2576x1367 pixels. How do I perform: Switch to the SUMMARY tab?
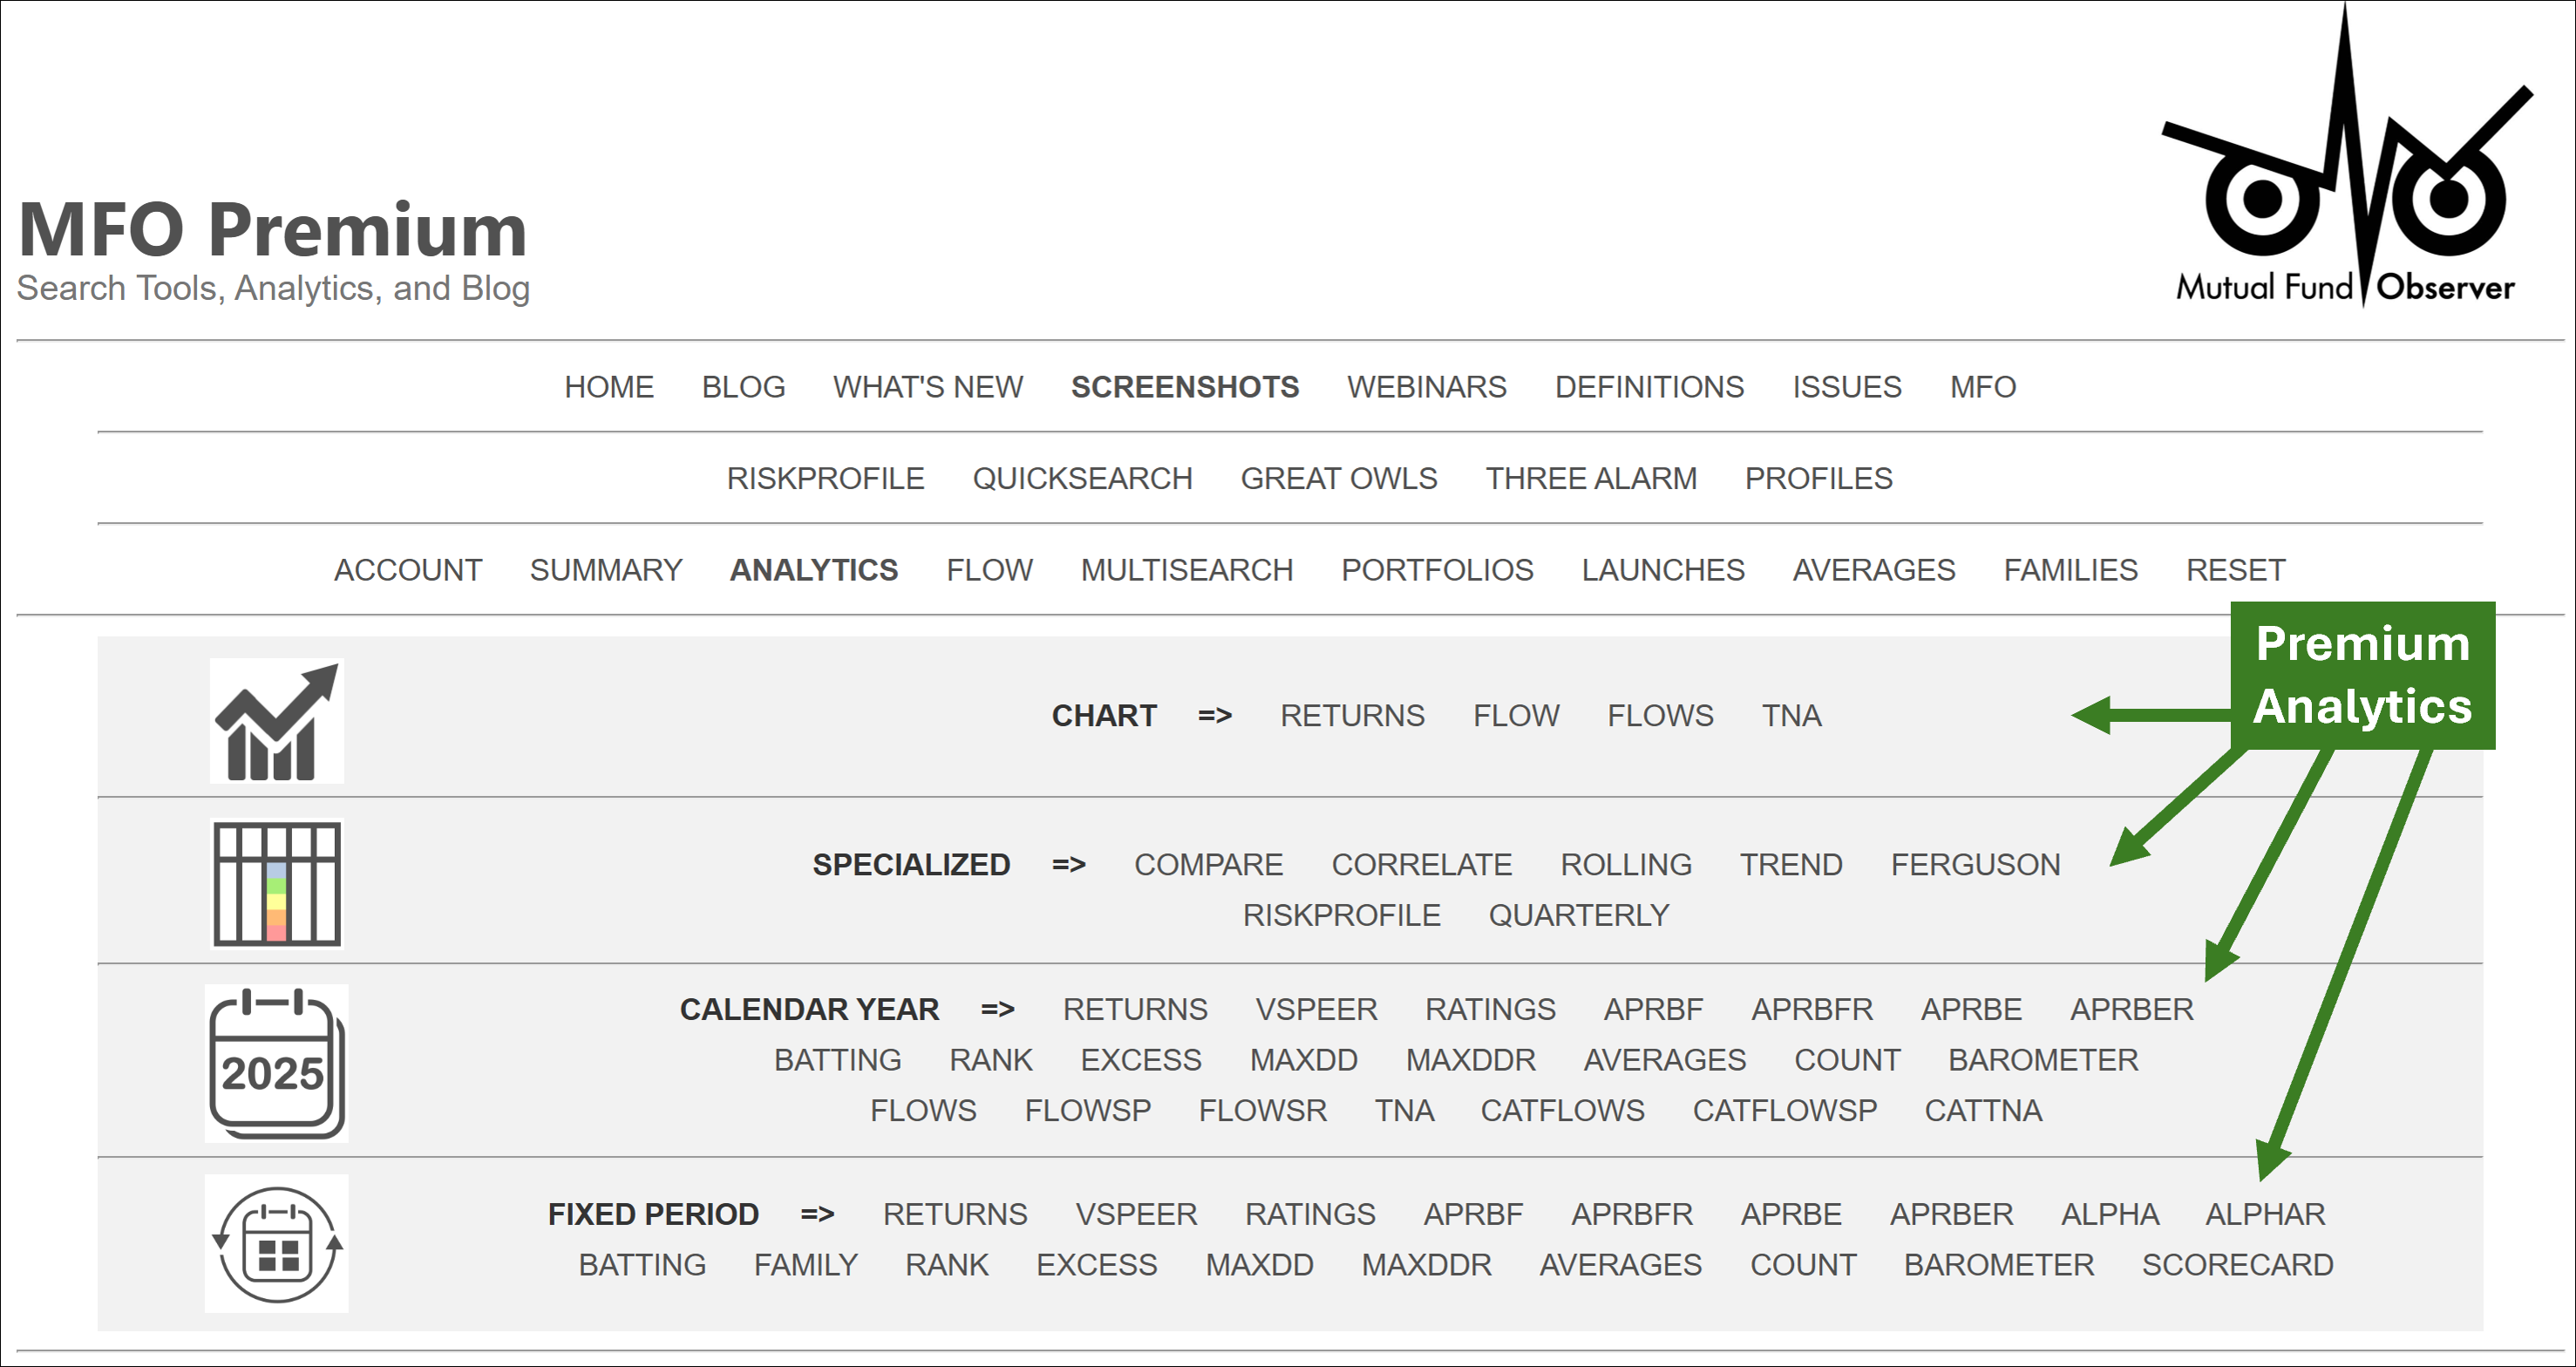coord(606,570)
